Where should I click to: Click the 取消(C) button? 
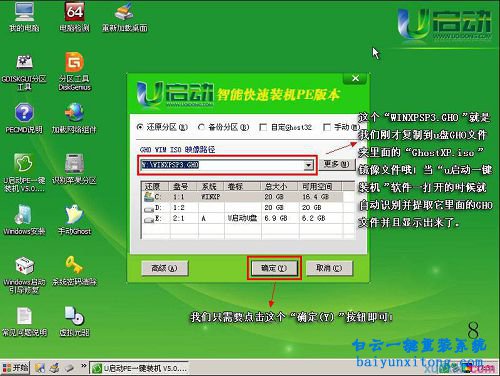pos(329,268)
